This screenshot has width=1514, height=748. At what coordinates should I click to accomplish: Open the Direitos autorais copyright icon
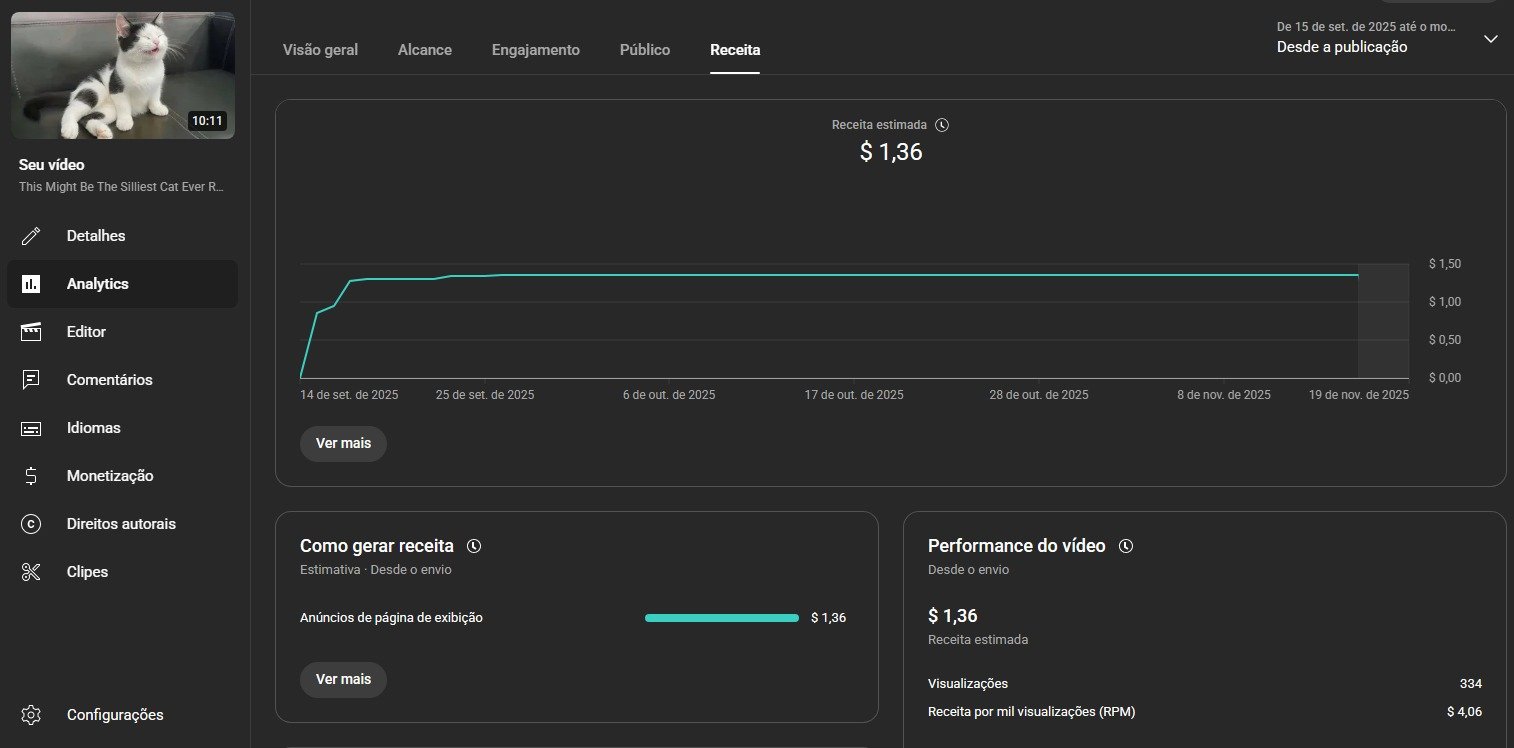(x=31, y=524)
